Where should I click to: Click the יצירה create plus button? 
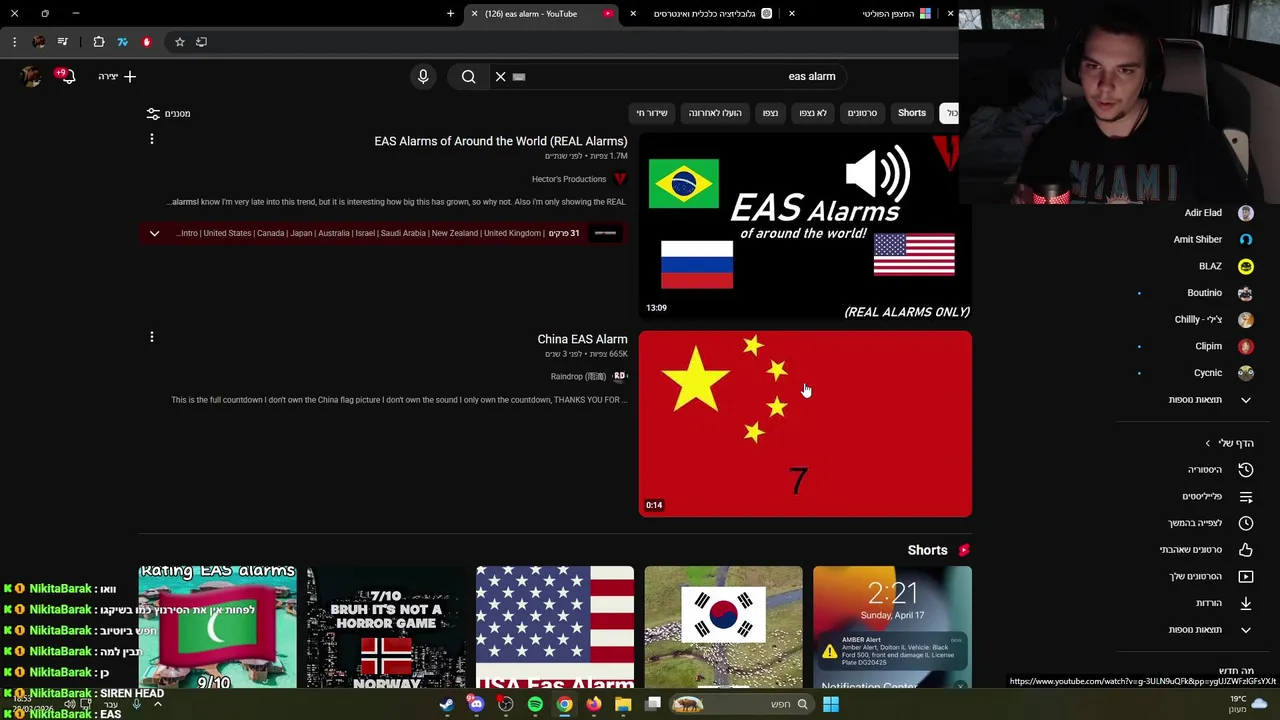(x=117, y=76)
